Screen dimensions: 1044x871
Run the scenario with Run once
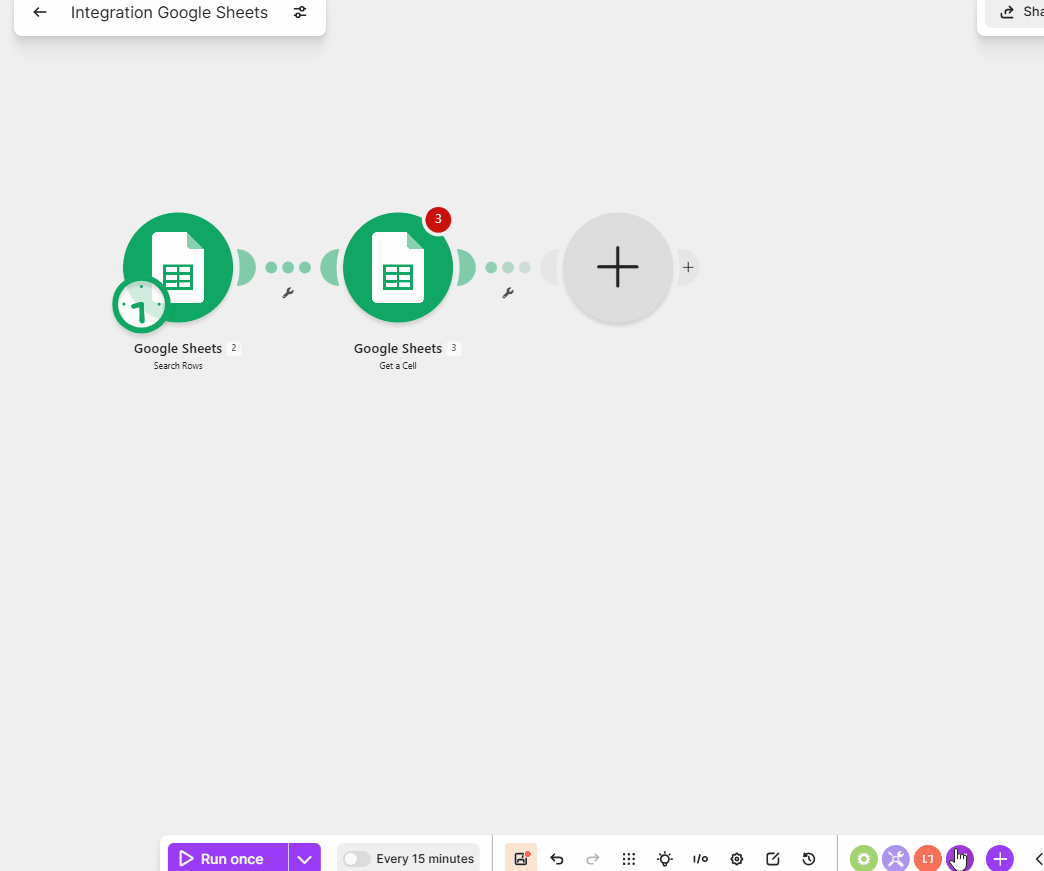[228, 858]
